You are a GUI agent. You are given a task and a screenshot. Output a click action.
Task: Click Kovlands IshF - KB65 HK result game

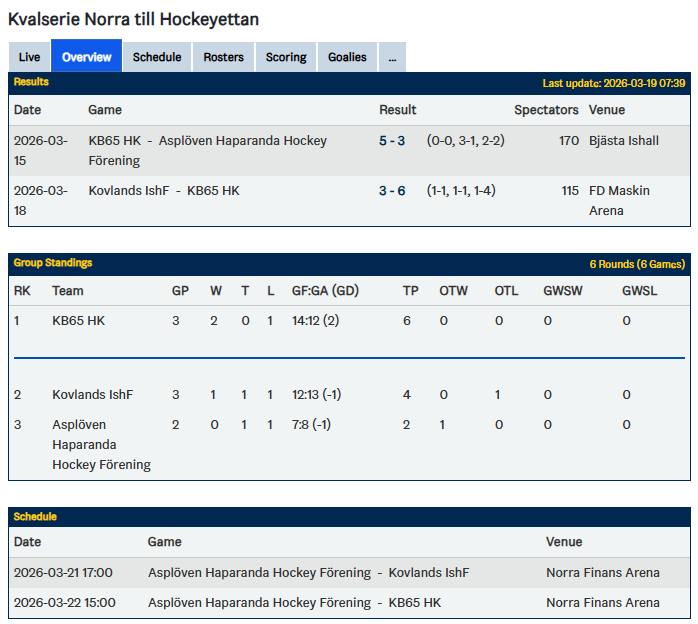164,191
